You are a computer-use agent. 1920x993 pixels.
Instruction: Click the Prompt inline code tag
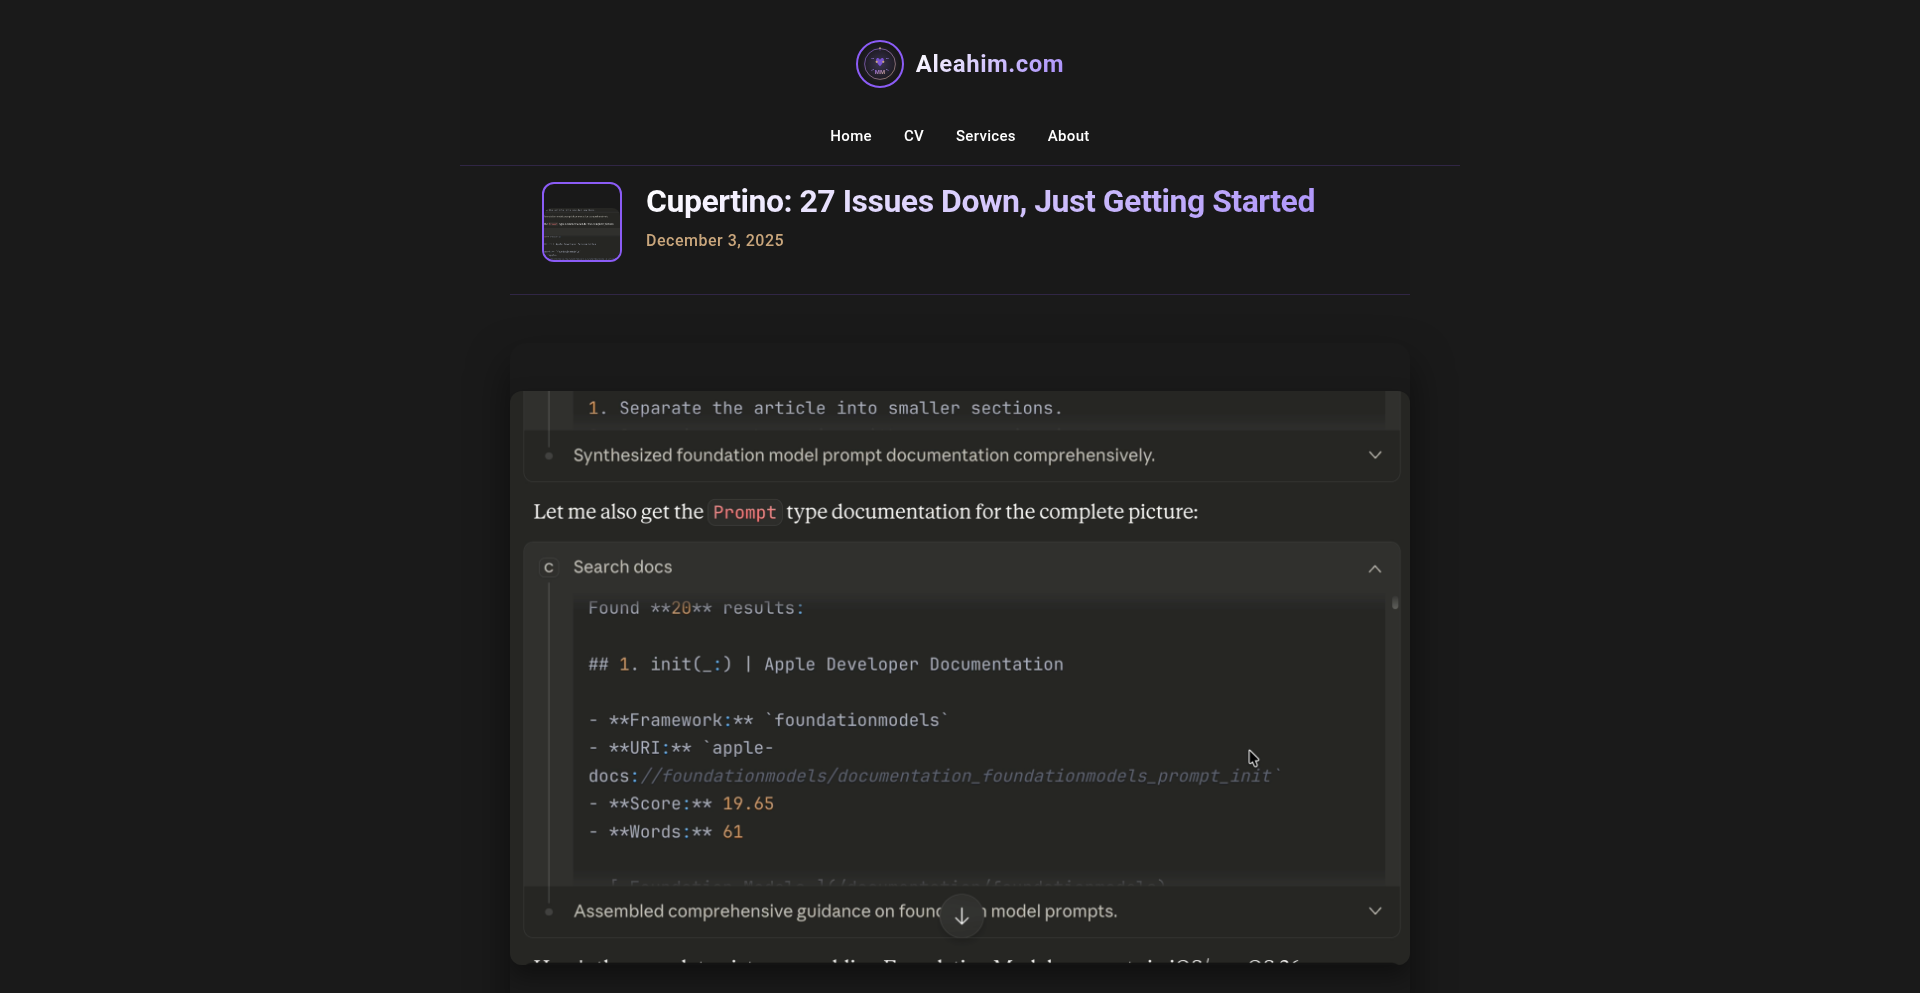click(744, 512)
